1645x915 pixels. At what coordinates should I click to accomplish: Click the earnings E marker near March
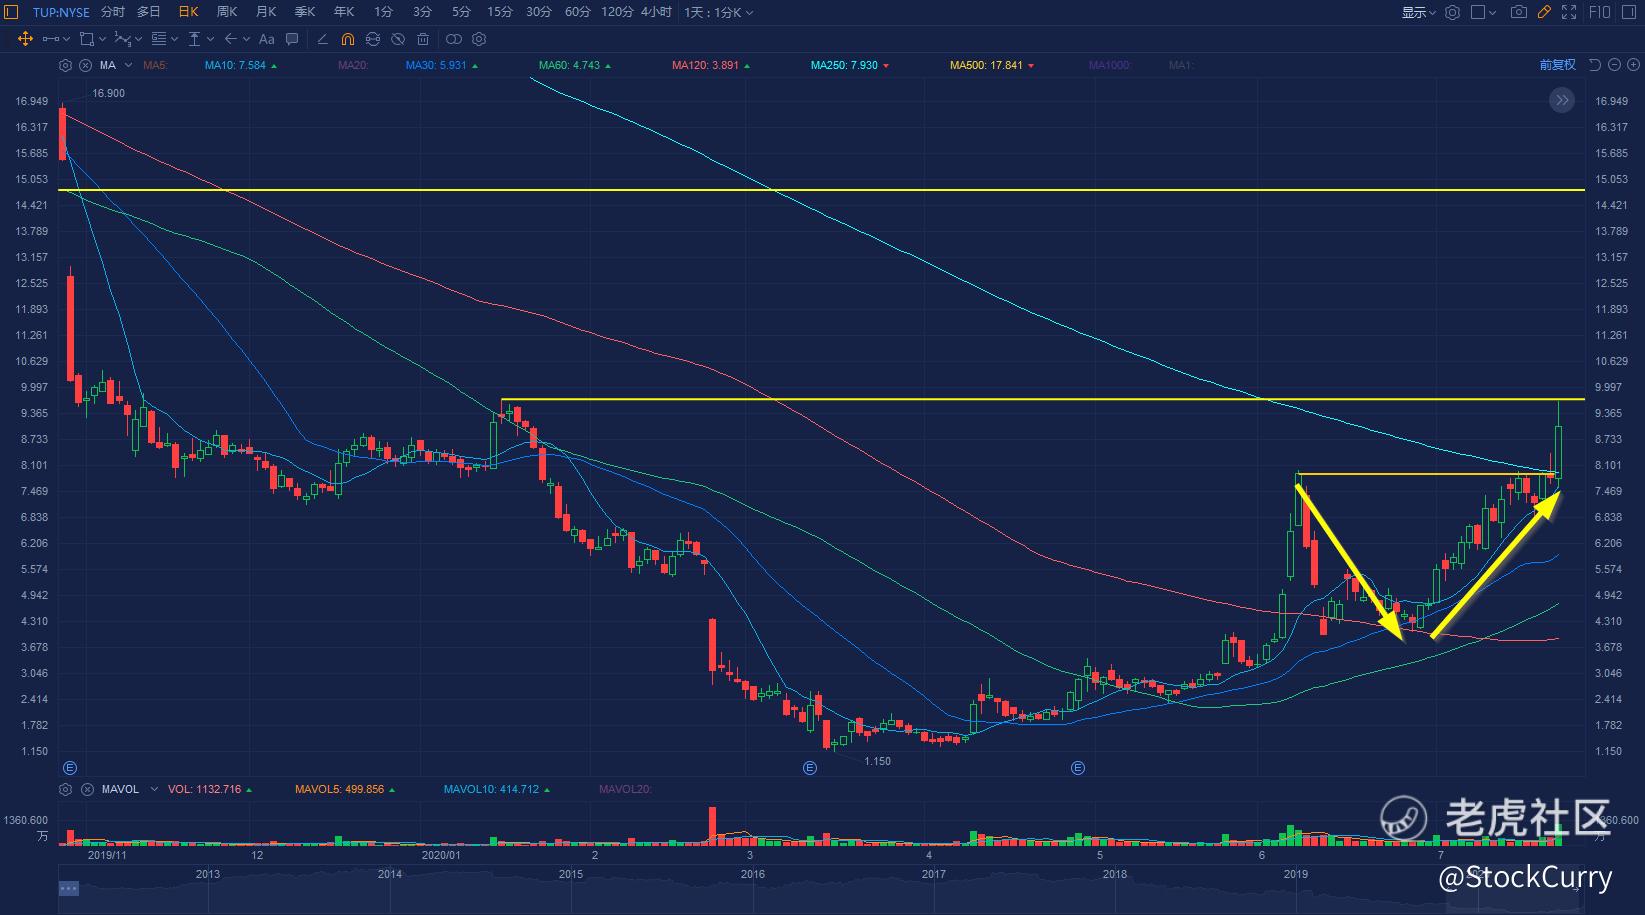coord(810,768)
